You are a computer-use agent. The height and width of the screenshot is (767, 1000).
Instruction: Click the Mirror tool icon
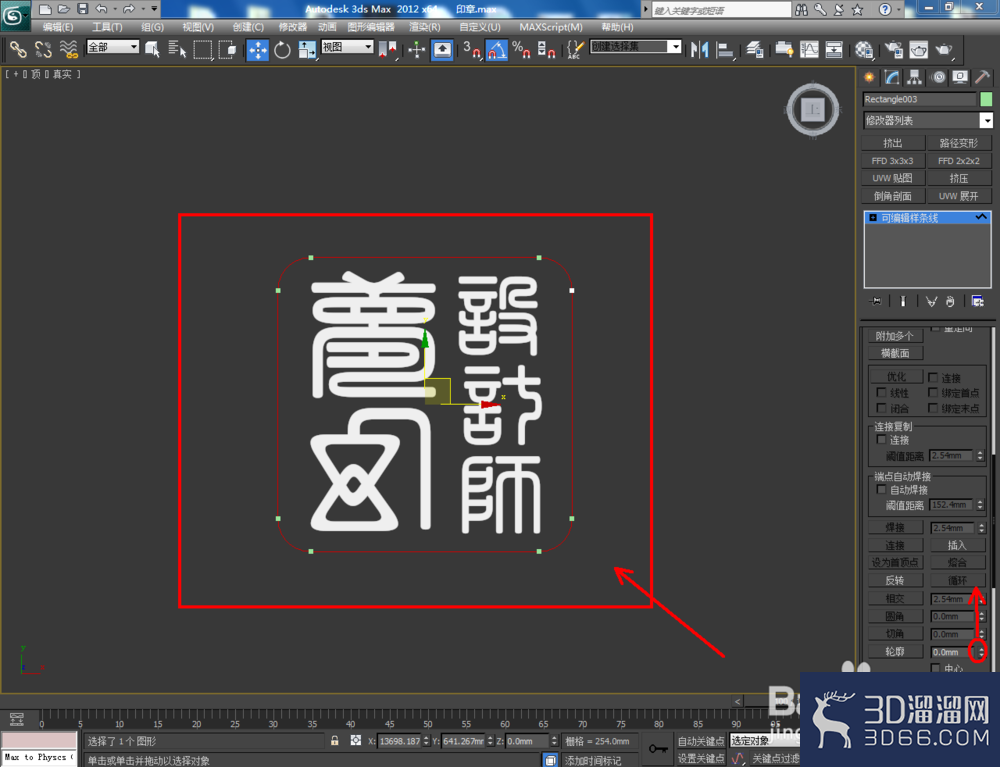pyautogui.click(x=700, y=50)
